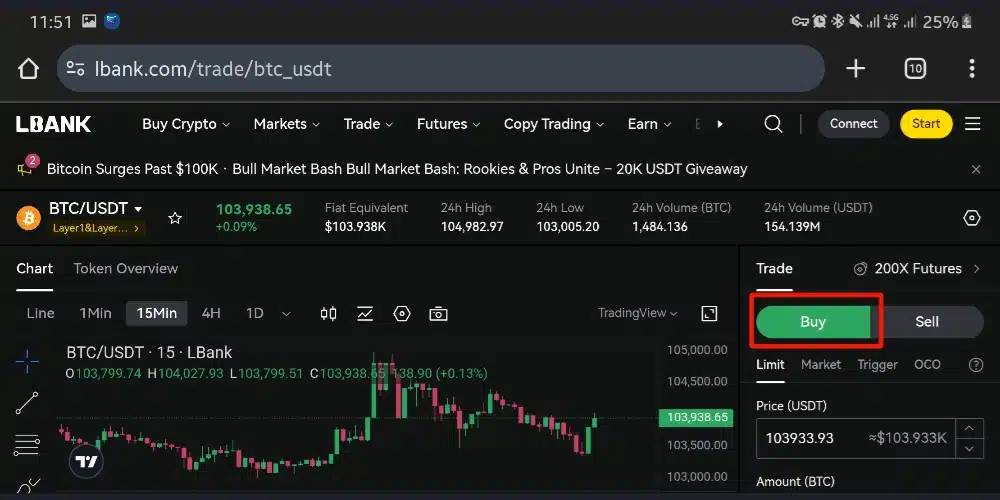Expand the Buy Crypto menu

(x=186, y=124)
